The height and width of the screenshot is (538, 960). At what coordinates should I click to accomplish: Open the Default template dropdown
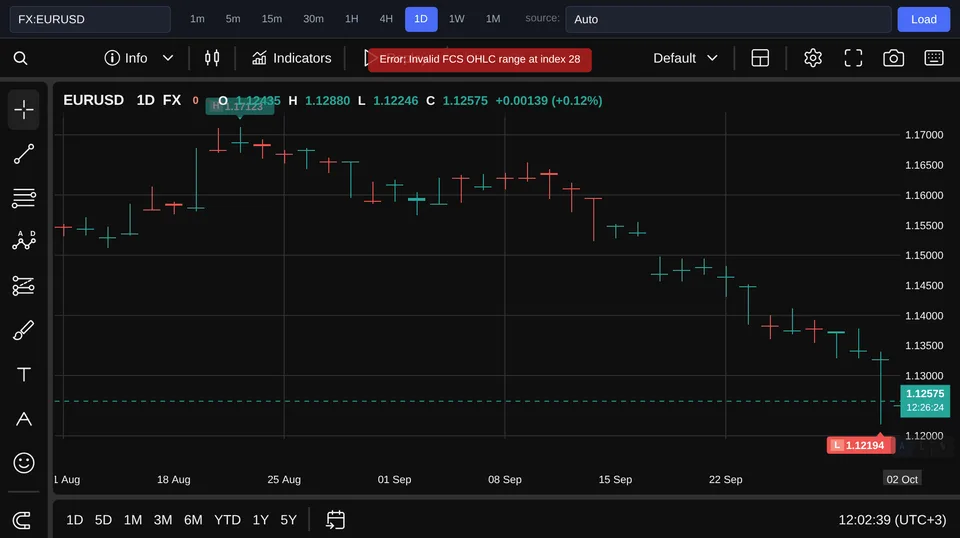pos(685,58)
